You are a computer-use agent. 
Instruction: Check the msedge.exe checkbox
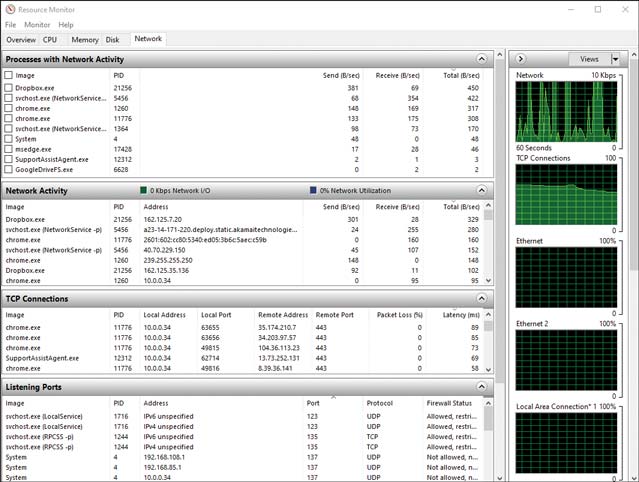[x=8, y=149]
